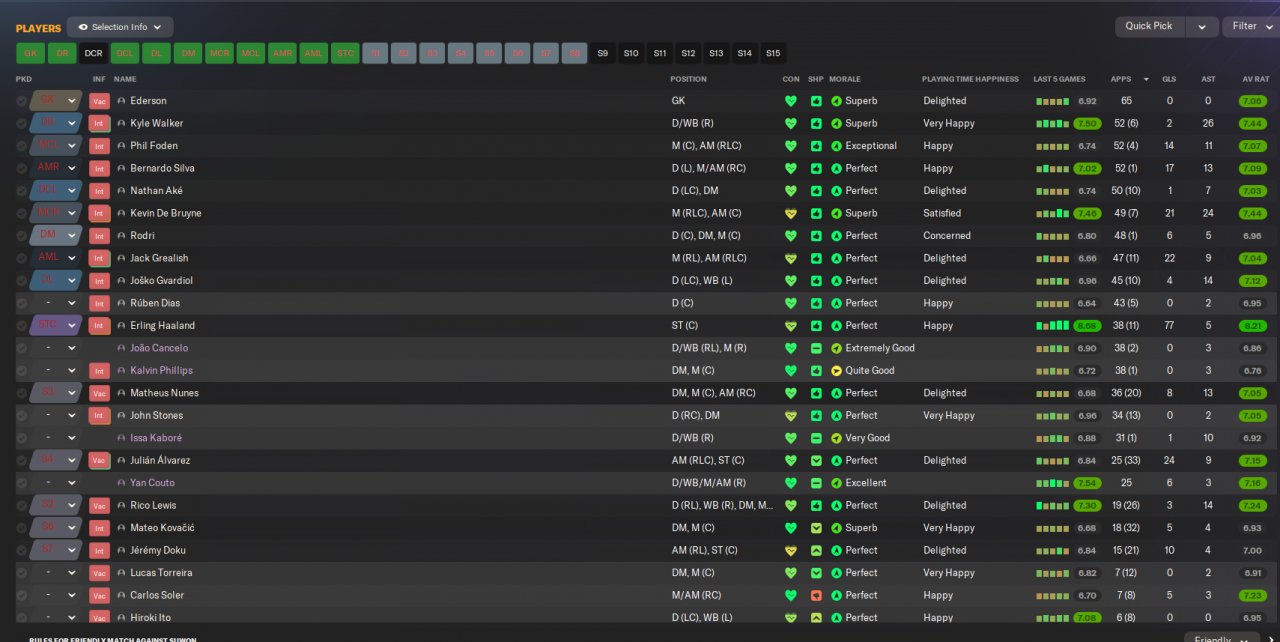Viewport: 1280px width, 642px height.
Task: Select the AMR position slot
Action: (x=283, y=53)
